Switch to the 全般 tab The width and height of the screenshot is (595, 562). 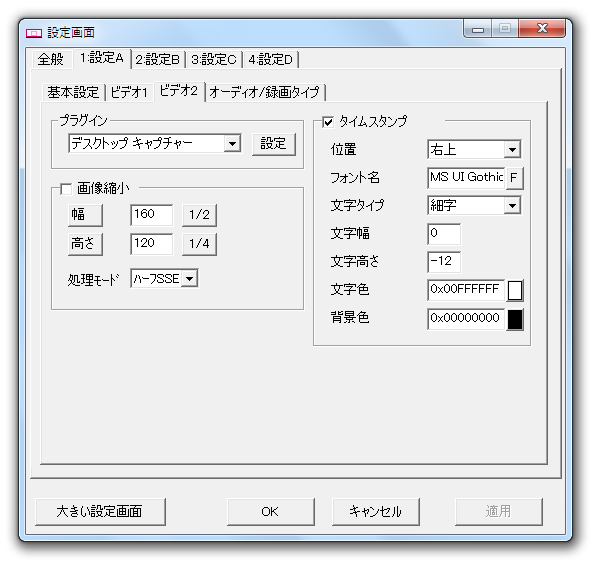point(51,59)
